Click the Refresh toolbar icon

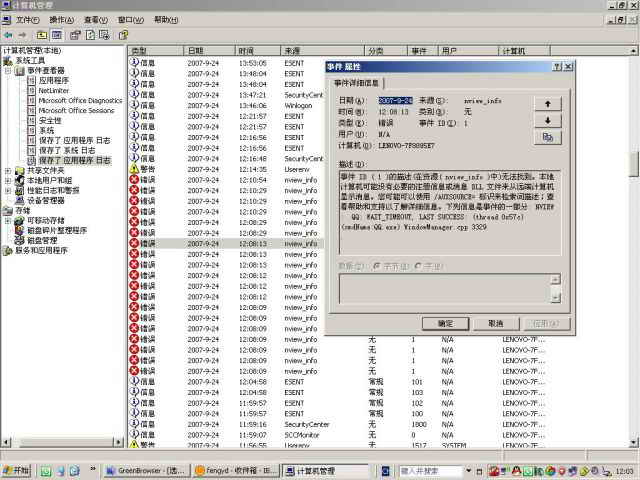[x=90, y=36]
